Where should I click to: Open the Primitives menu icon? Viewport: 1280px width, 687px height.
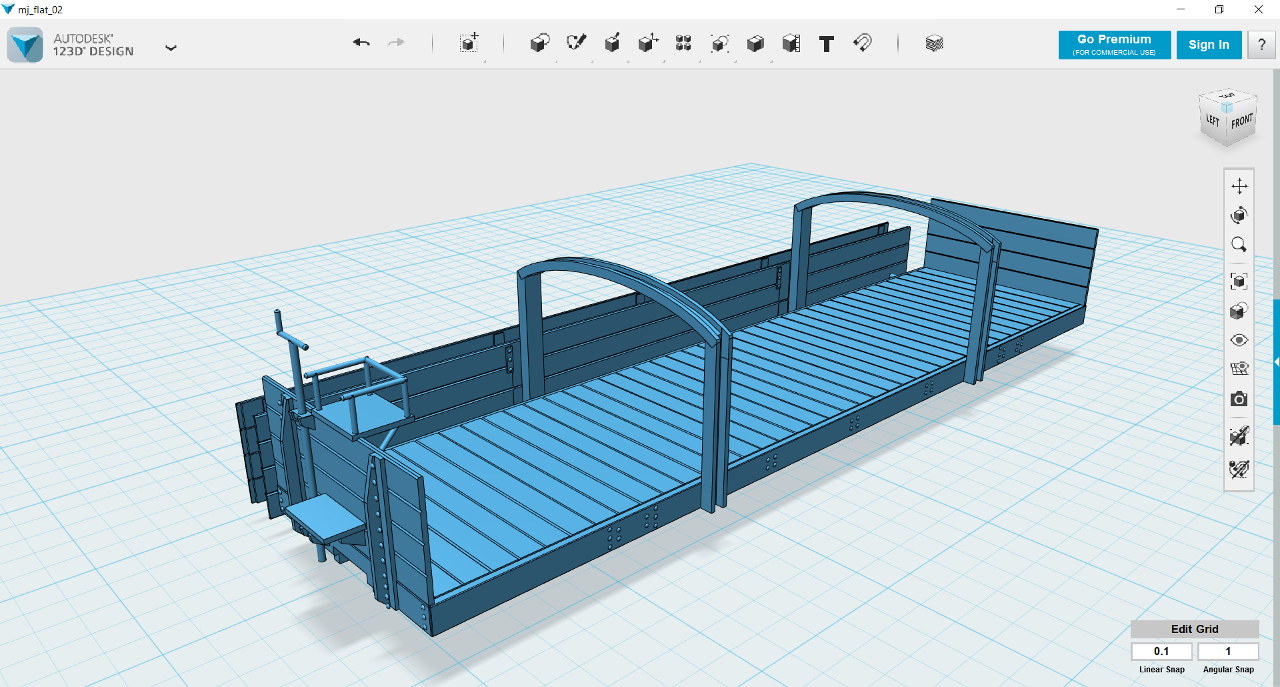coord(539,43)
